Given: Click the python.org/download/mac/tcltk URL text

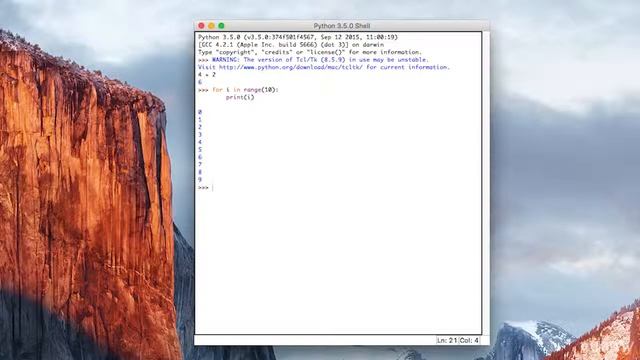Looking at the screenshot, I should (291, 67).
